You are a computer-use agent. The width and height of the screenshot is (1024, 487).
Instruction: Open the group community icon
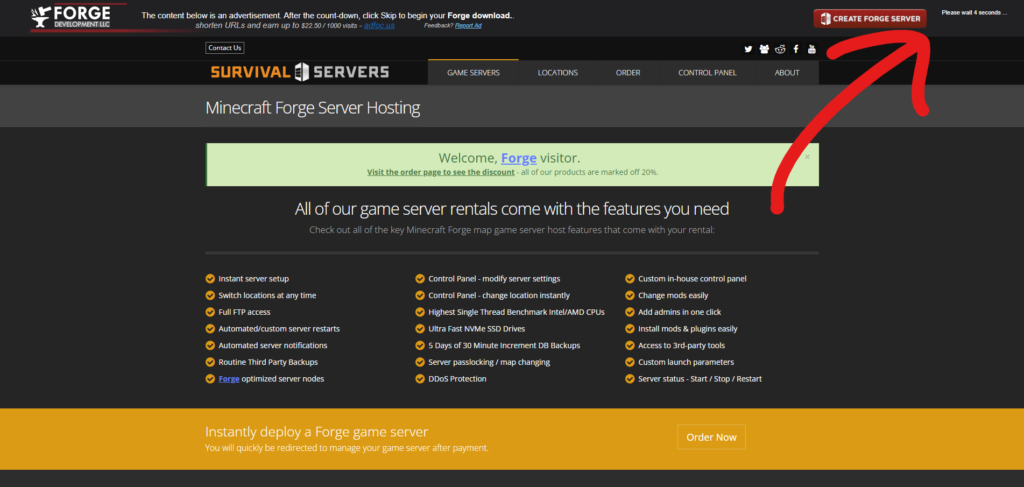(x=764, y=49)
